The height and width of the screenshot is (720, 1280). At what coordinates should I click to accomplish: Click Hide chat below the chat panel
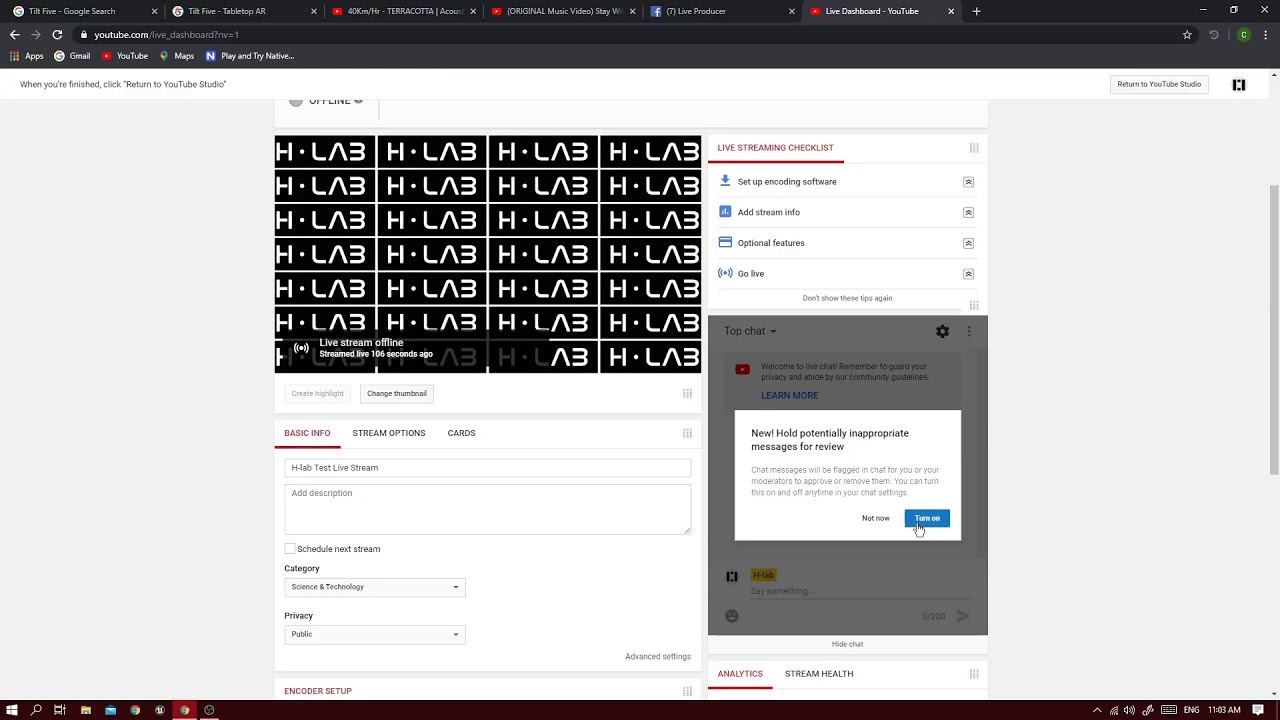click(847, 644)
